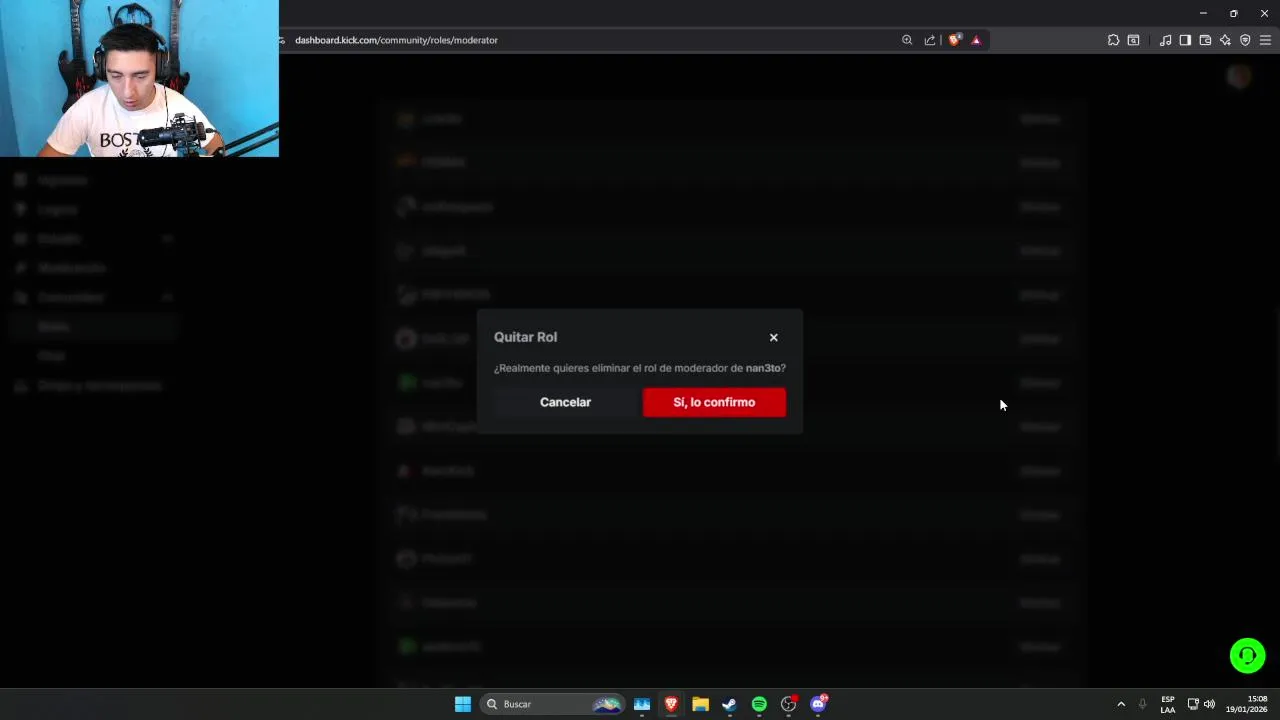Screen dimensions: 1280x720
Task: Open the Leo AI sparkle icon
Action: pos(1225,40)
